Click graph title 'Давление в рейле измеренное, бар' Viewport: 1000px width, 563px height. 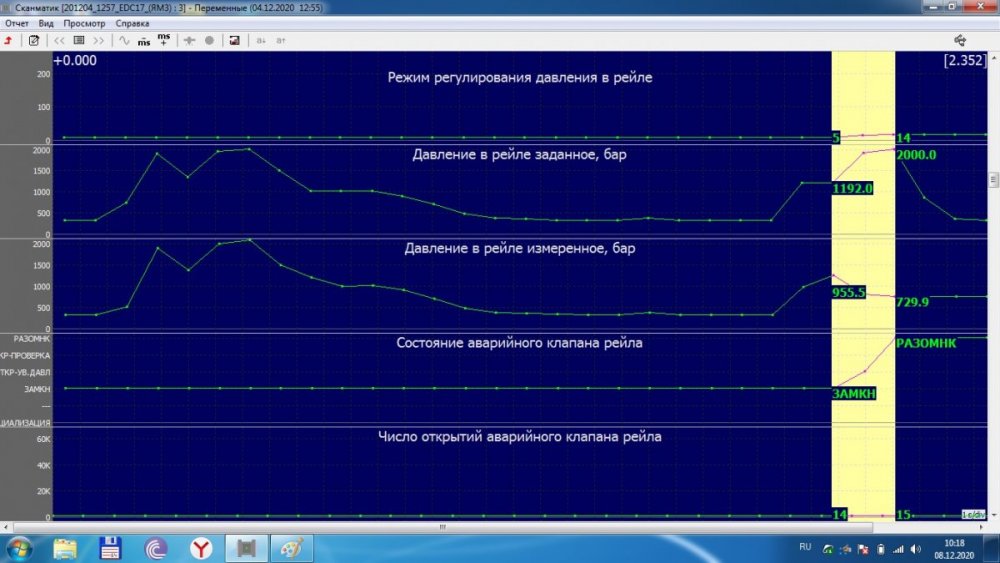(x=520, y=248)
